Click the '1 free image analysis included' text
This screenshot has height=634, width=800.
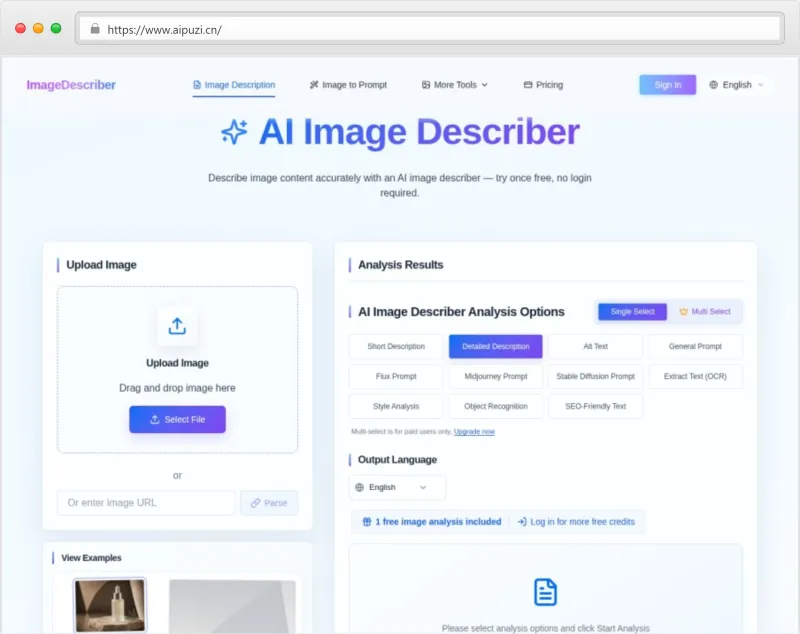[438, 522]
